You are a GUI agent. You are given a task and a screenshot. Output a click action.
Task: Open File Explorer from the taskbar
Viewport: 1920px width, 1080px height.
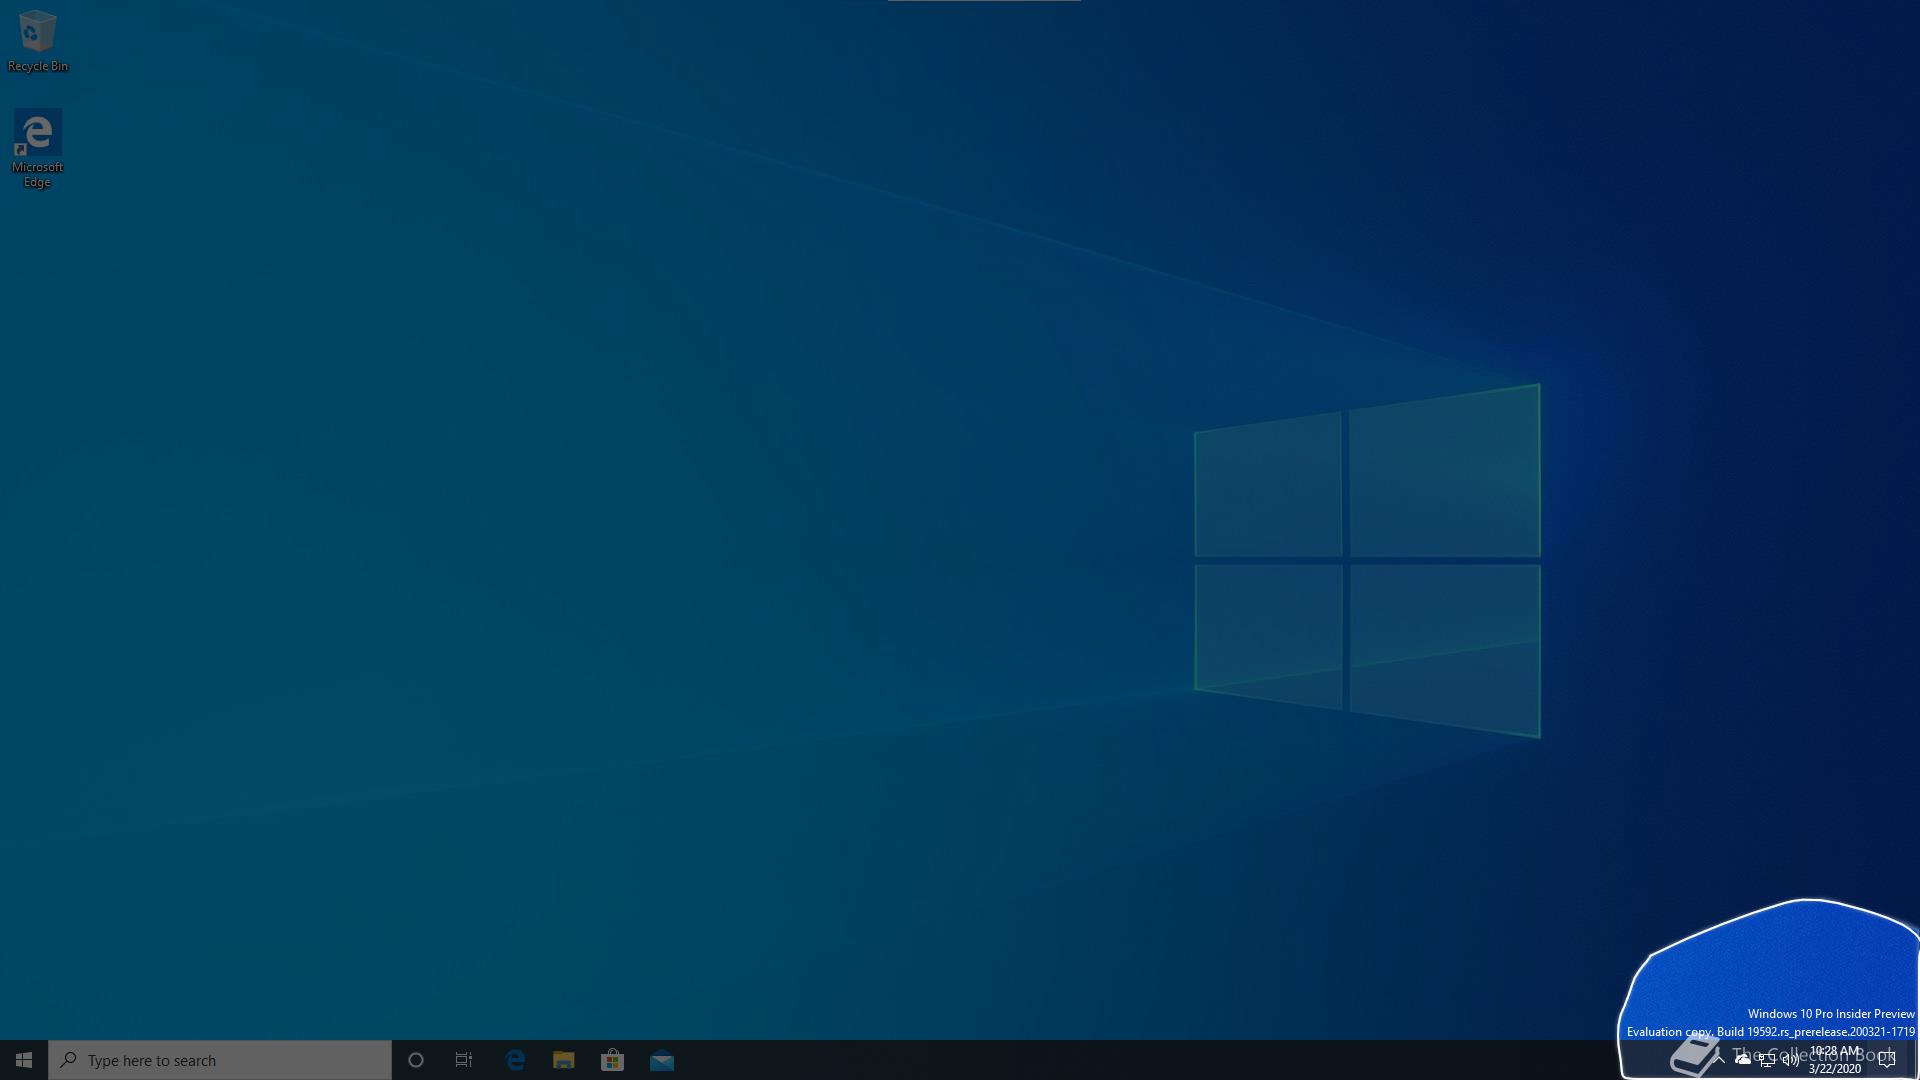pyautogui.click(x=563, y=1060)
